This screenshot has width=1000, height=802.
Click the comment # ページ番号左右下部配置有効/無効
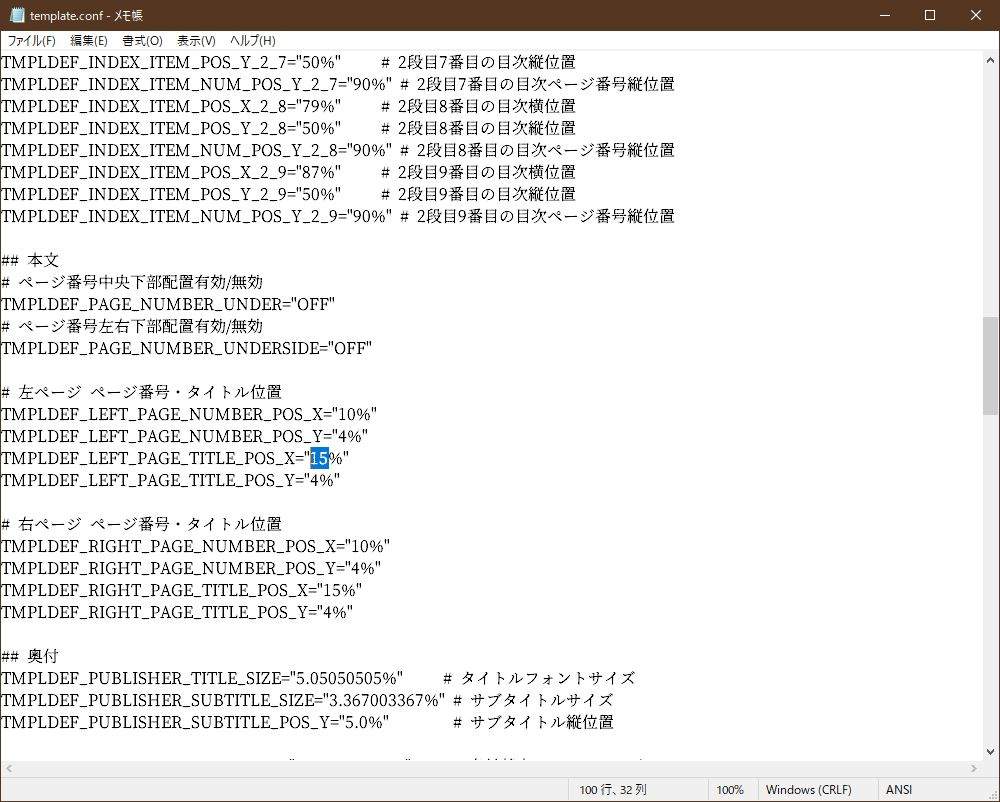pyautogui.click(x=132, y=326)
